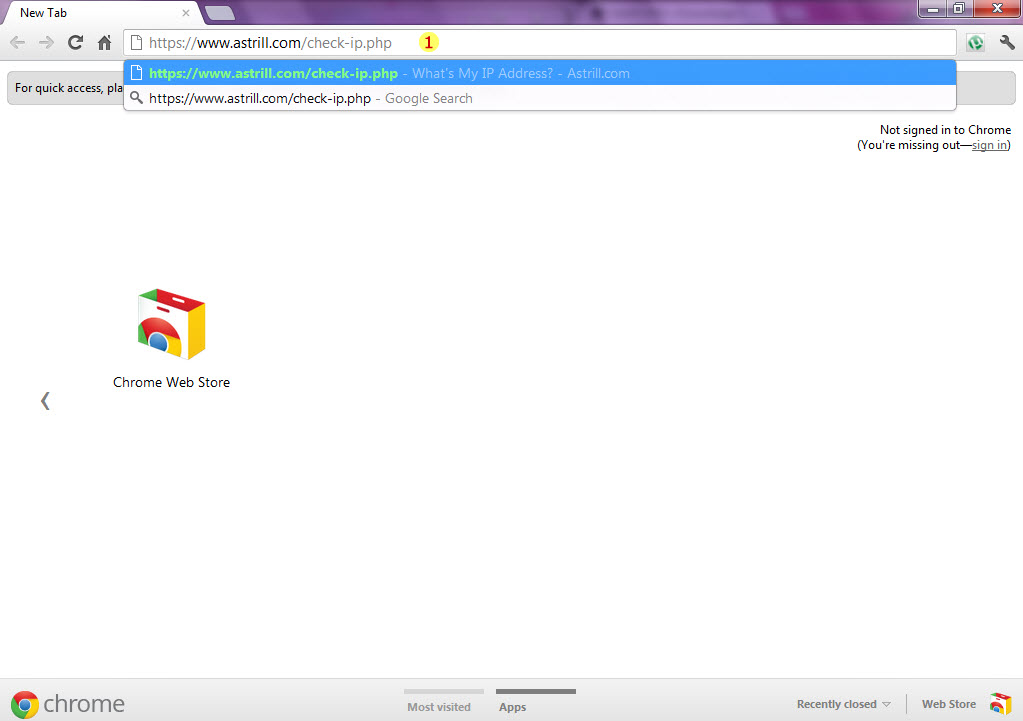Click the browser Back arrow
This screenshot has height=721, width=1023.
[x=18, y=43]
